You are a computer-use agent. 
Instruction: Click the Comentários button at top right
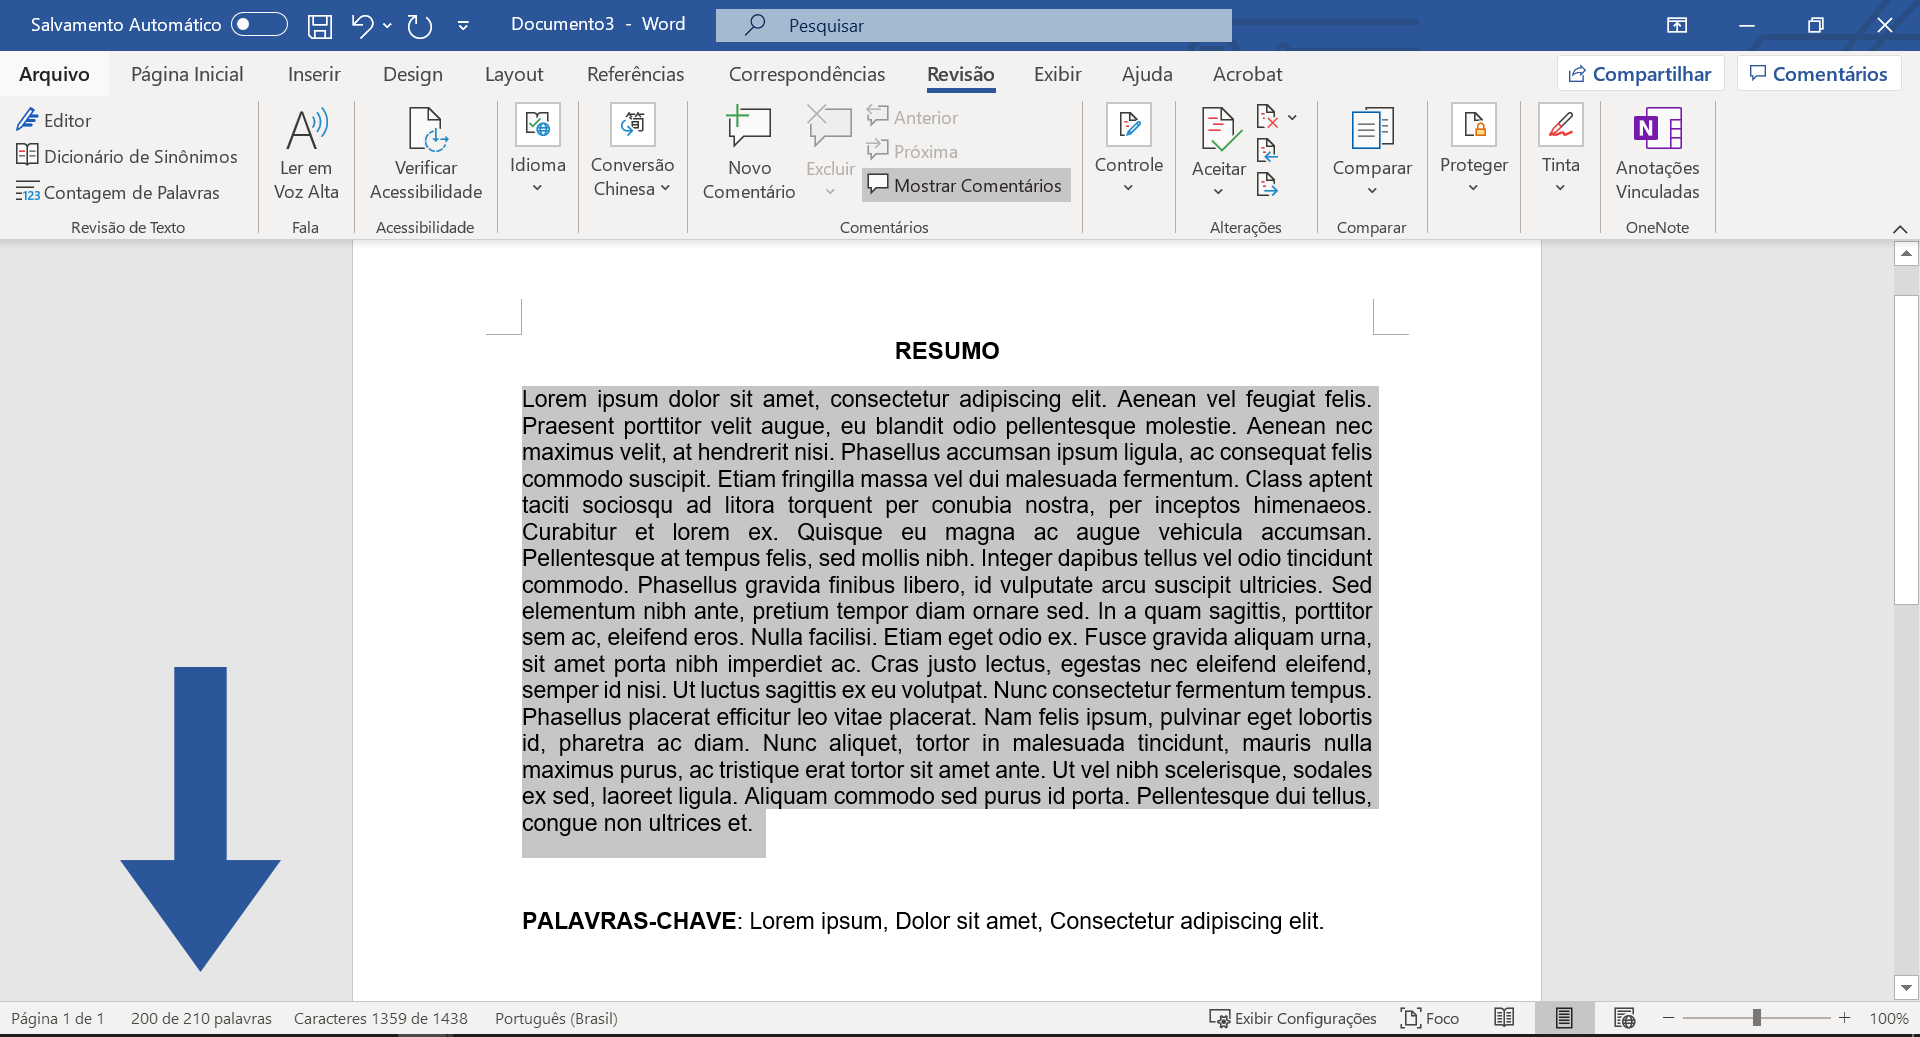(1819, 74)
